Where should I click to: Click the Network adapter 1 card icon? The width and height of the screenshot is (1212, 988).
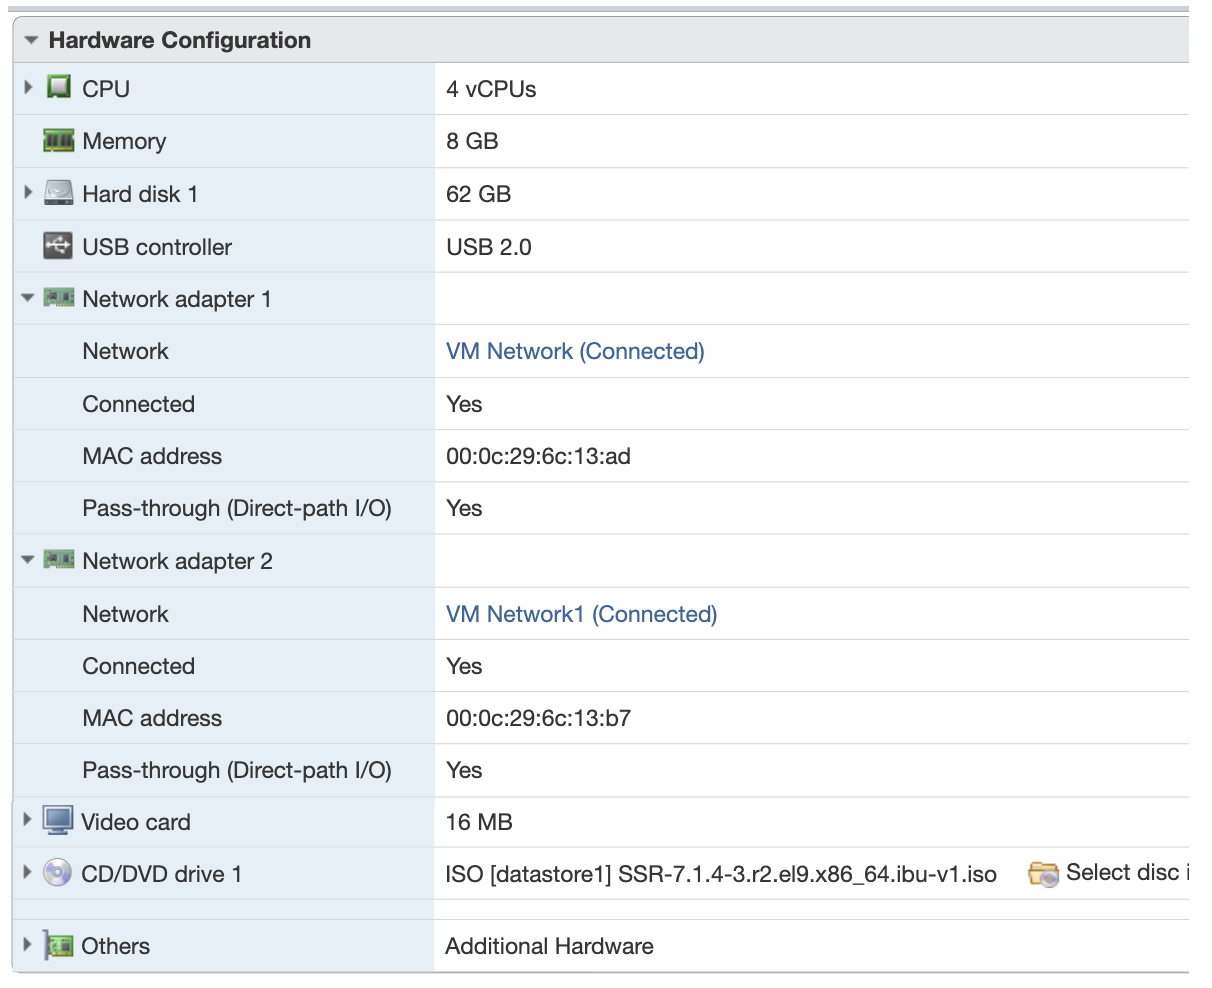coord(59,298)
